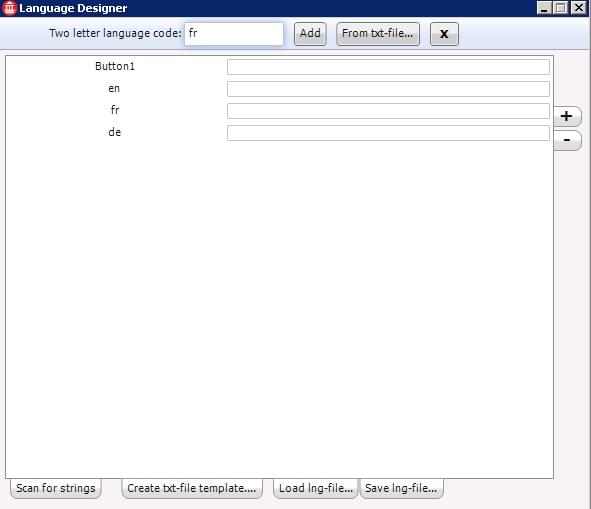Click Create txt-file template button
Screen dimensions: 591x509
coord(192,488)
